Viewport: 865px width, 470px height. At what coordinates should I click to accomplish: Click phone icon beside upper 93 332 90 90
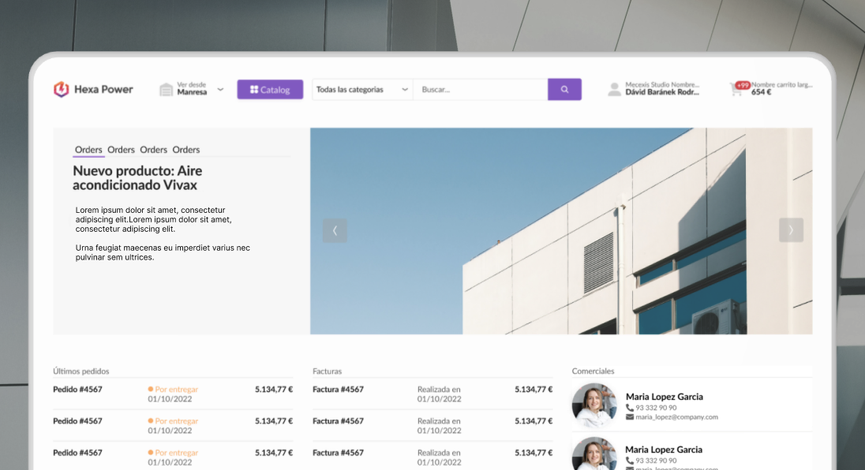click(629, 408)
